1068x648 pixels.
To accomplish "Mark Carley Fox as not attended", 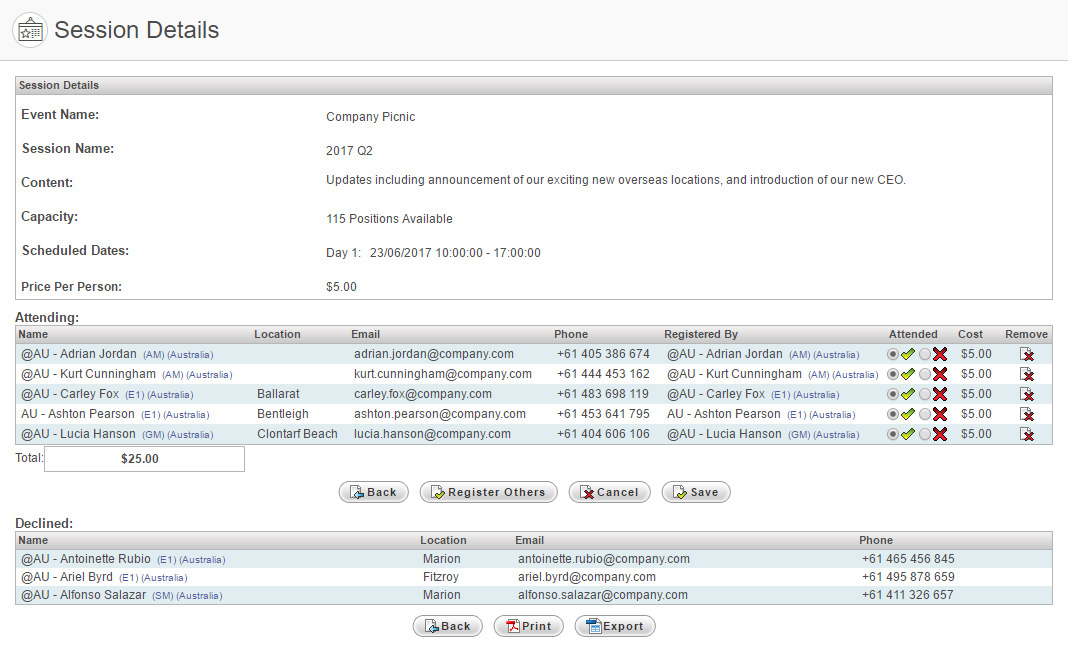I will pos(925,393).
